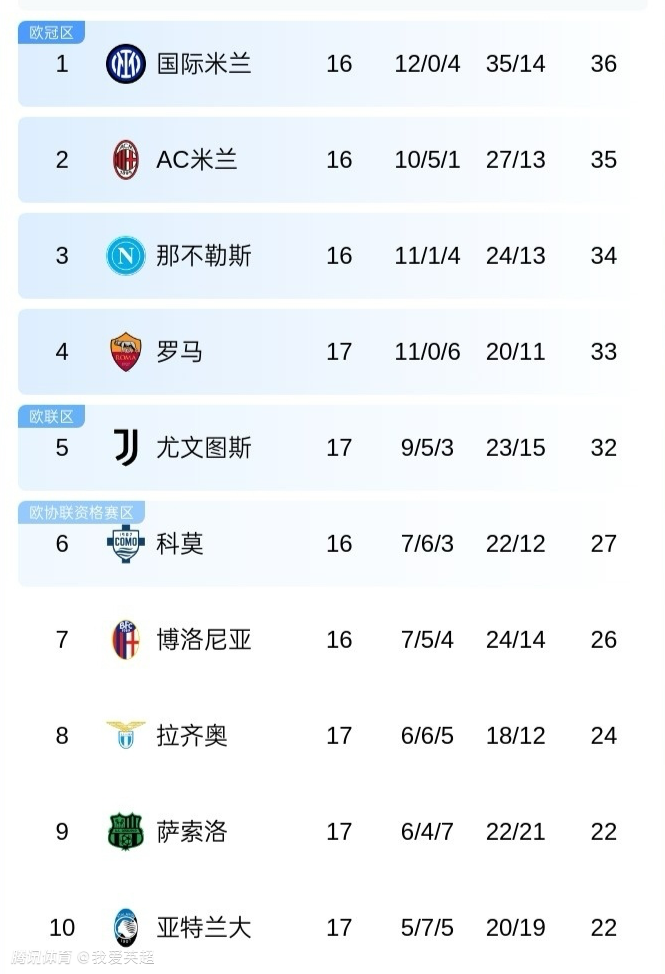This screenshot has height=974, width=665.
Task: Click the 欧冠区 zone label
Action: (51, 33)
